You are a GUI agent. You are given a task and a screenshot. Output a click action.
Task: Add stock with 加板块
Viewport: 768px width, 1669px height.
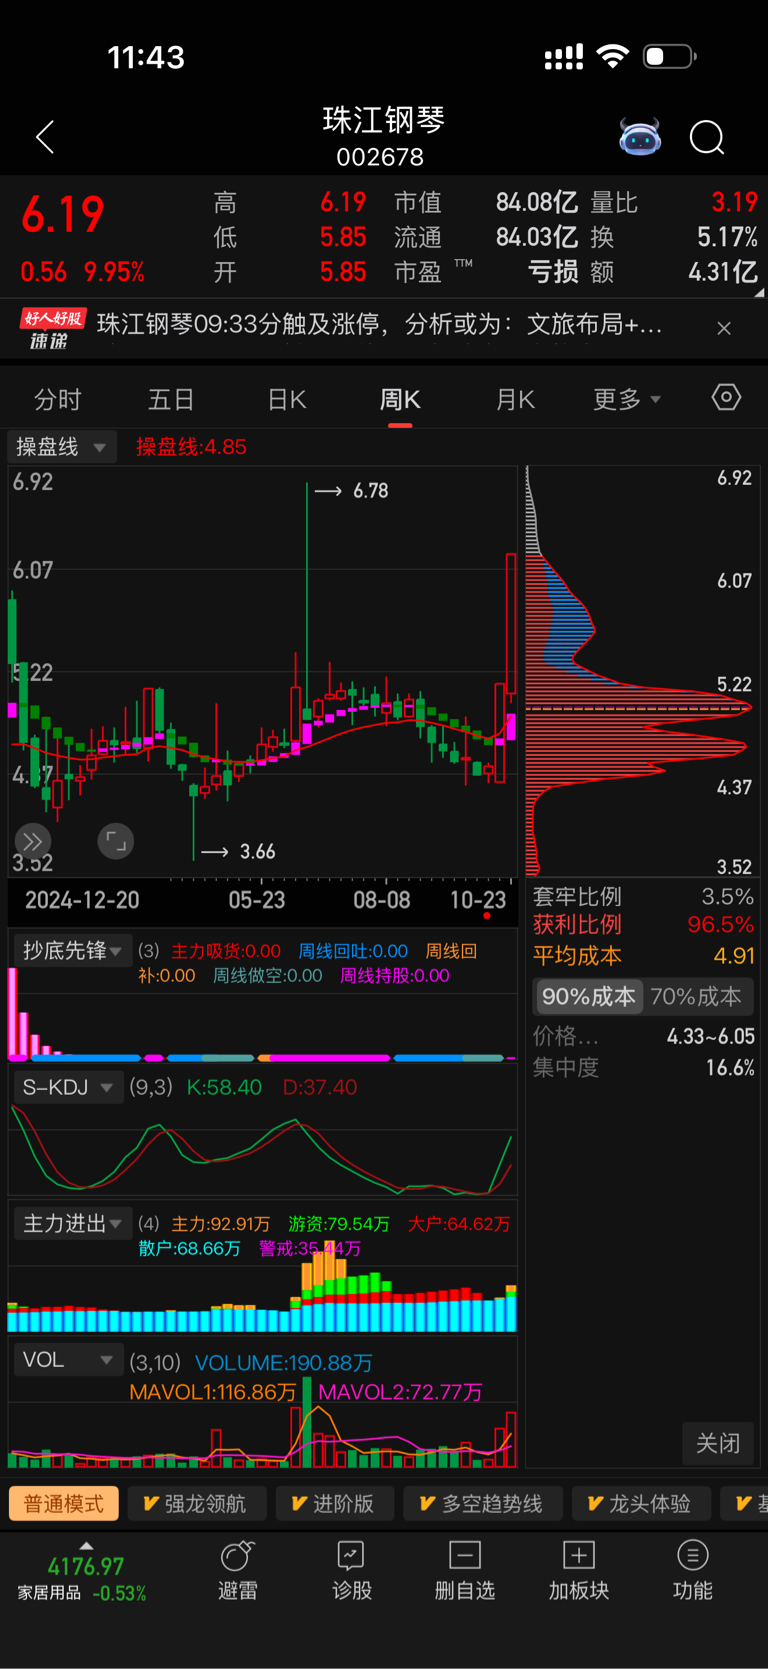point(579,1571)
